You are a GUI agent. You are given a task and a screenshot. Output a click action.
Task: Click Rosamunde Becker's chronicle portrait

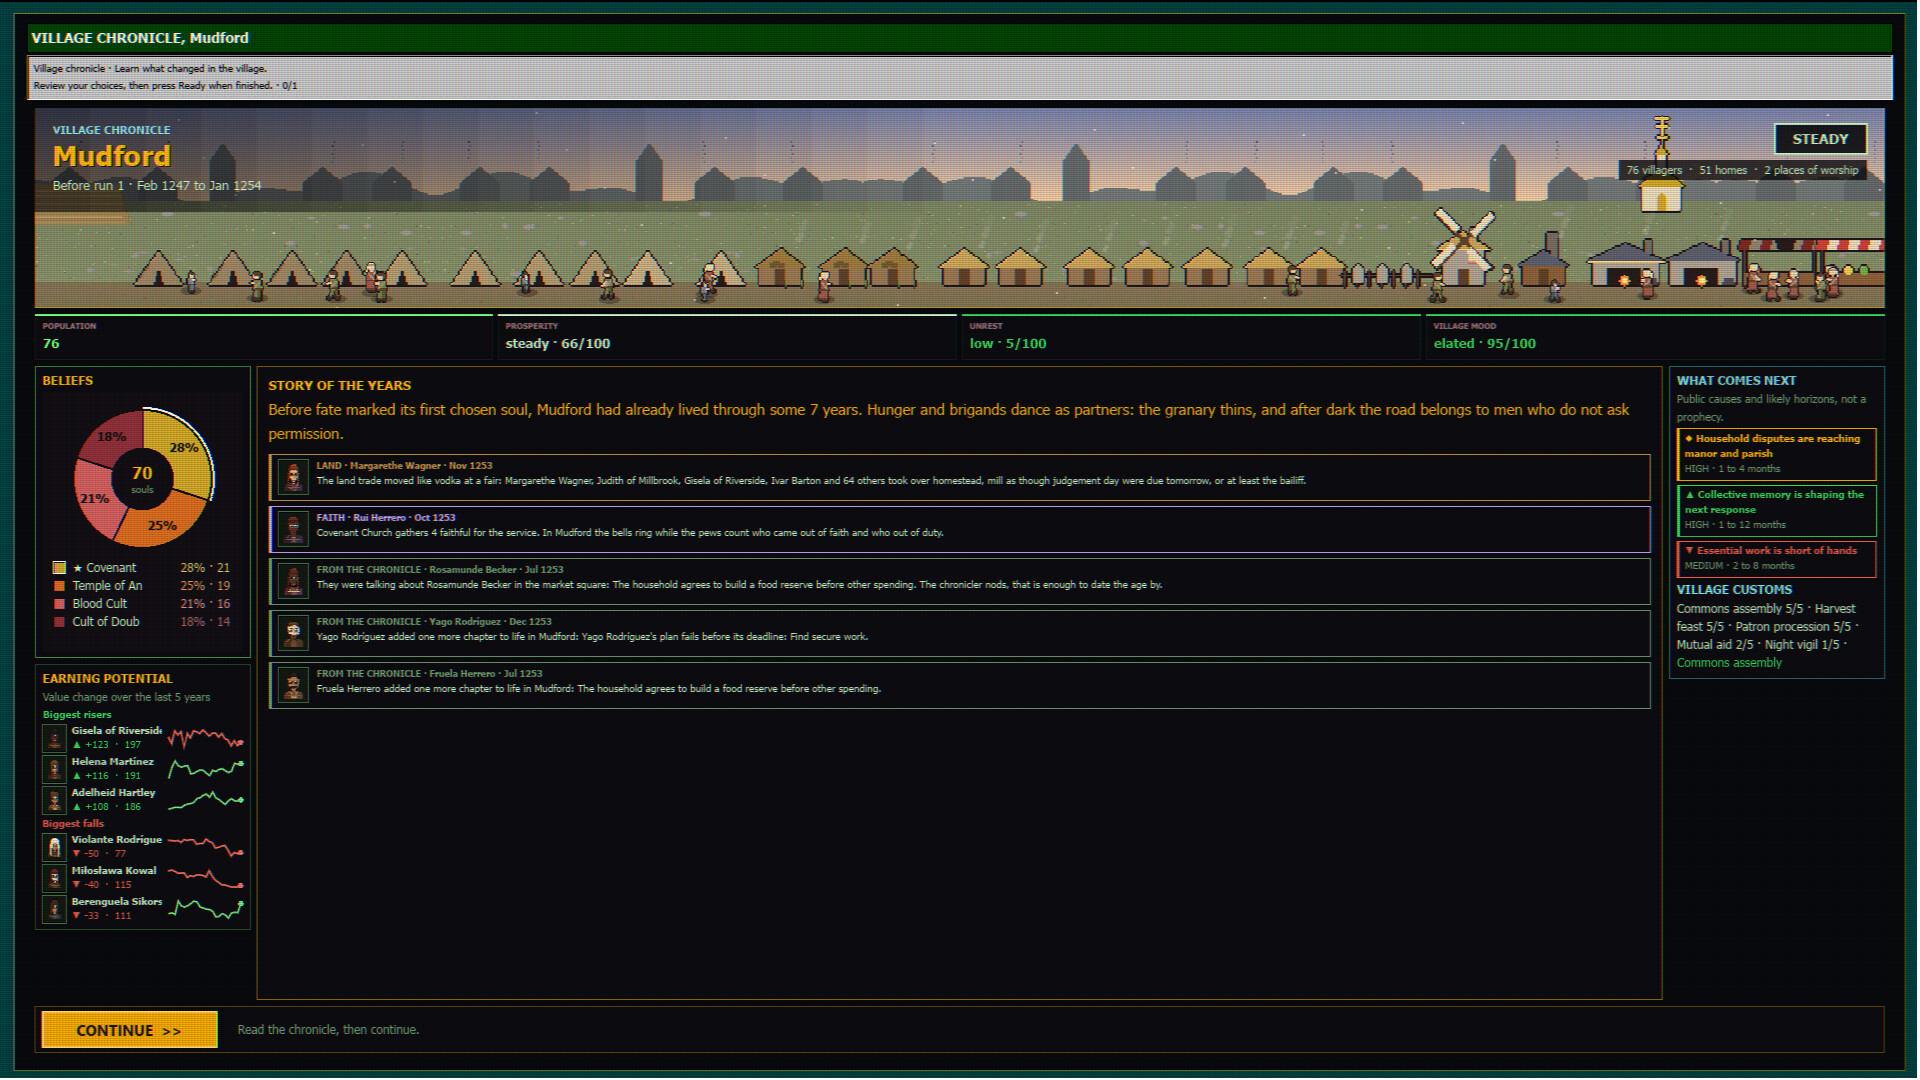pyautogui.click(x=293, y=581)
